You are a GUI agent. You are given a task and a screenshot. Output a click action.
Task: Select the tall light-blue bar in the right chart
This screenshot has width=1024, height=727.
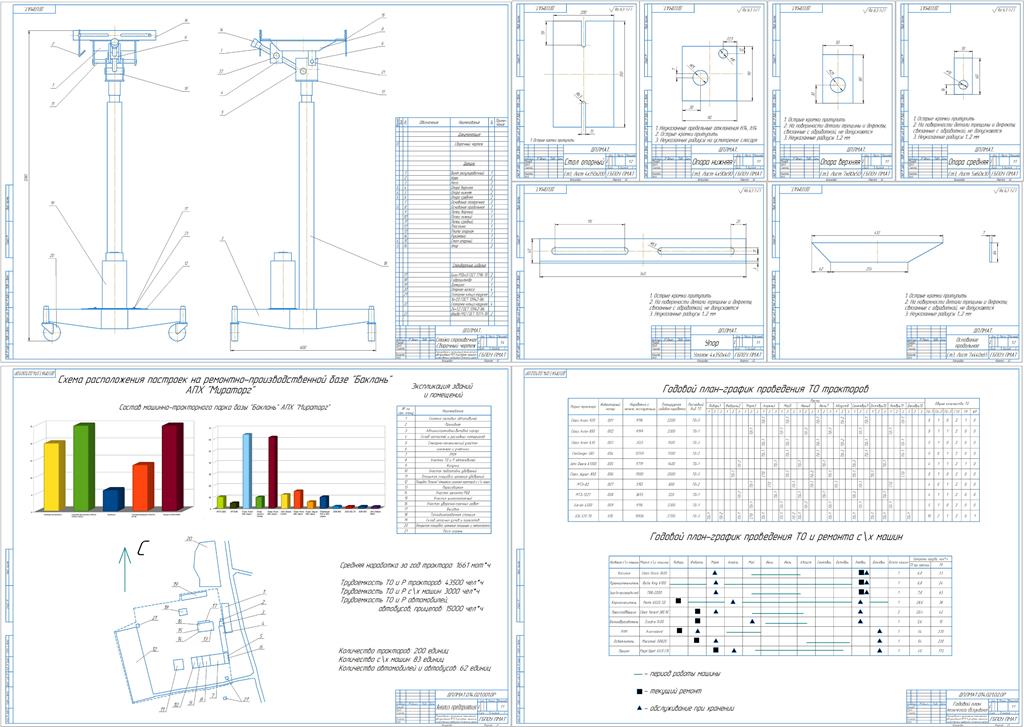tap(247, 470)
